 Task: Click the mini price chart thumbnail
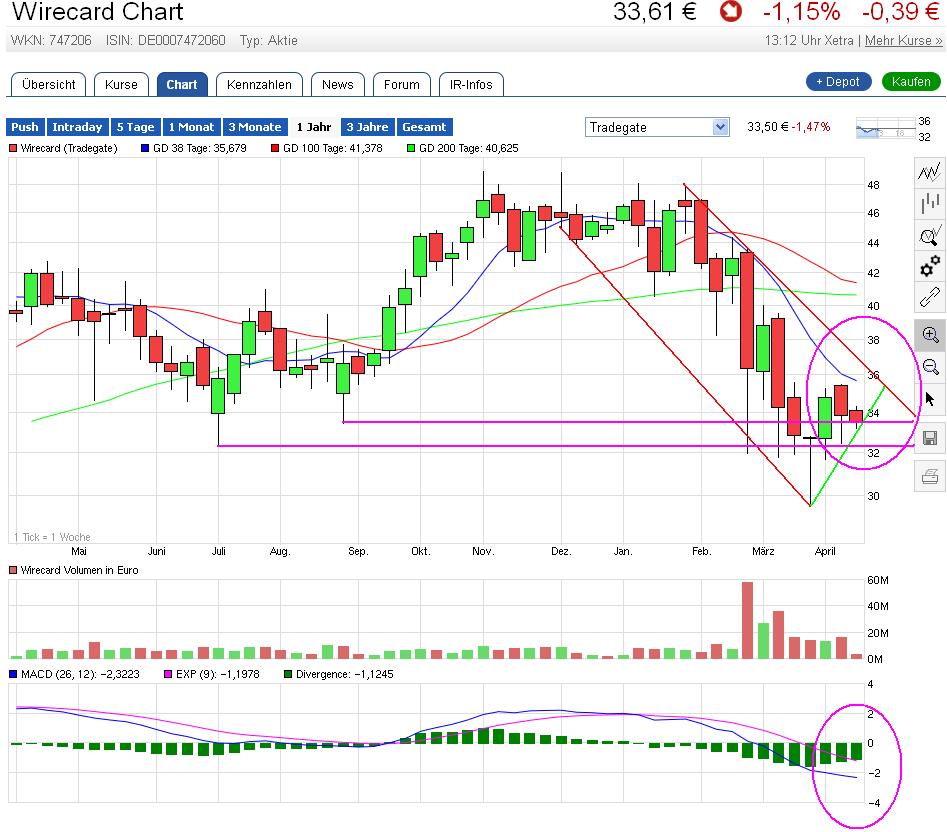coord(885,129)
